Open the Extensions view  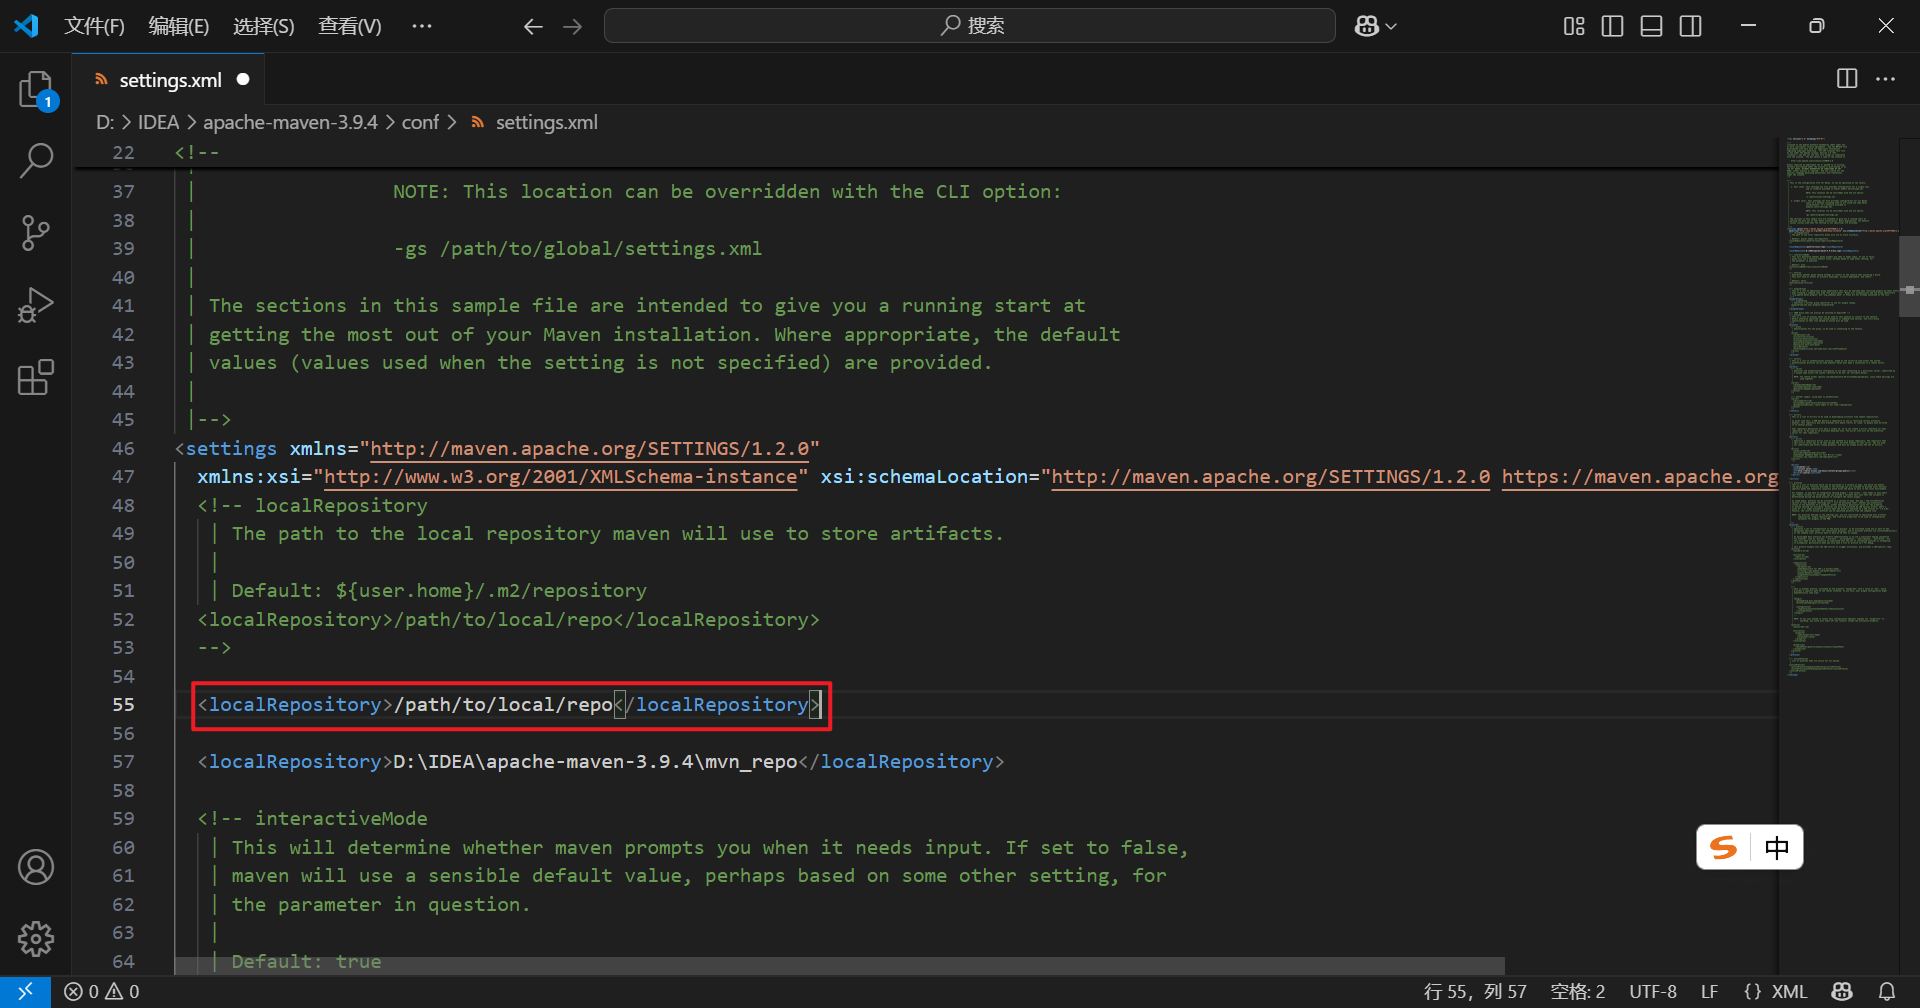point(36,378)
